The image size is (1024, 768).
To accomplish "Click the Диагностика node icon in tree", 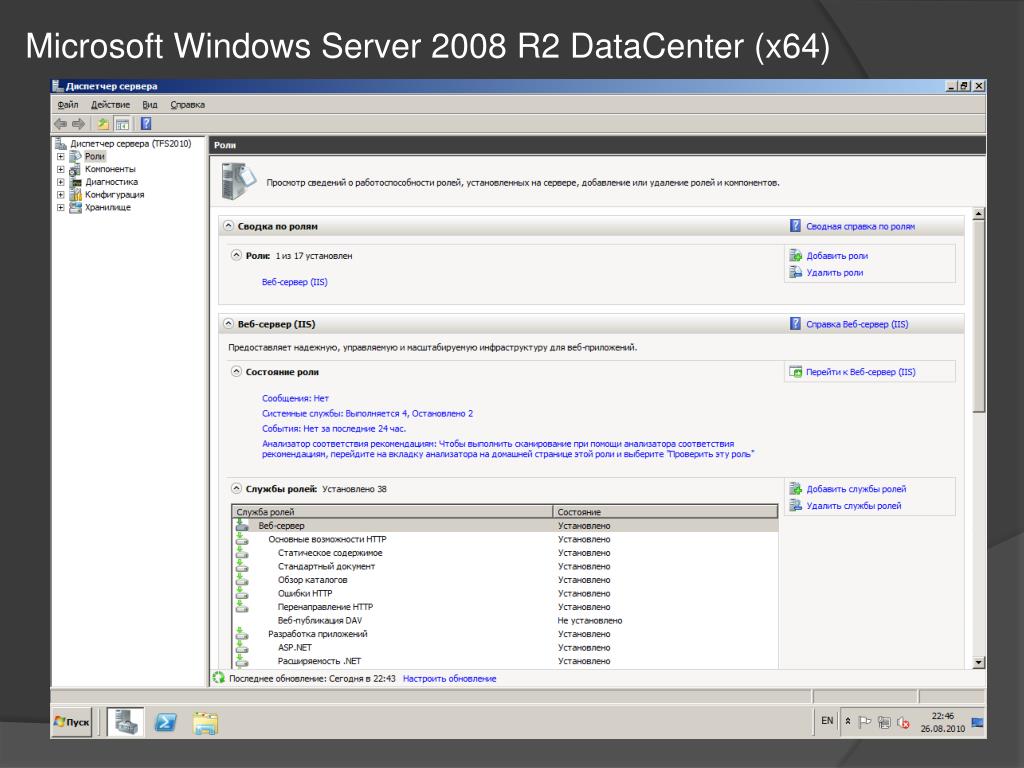I will (x=75, y=182).
